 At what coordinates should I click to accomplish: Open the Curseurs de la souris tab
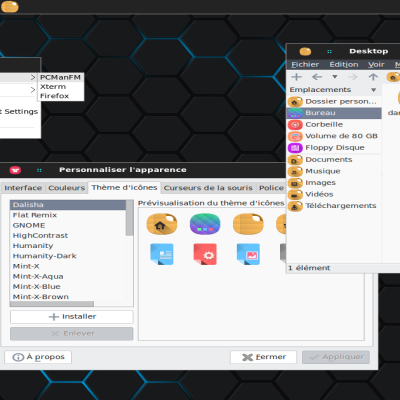[x=208, y=188]
